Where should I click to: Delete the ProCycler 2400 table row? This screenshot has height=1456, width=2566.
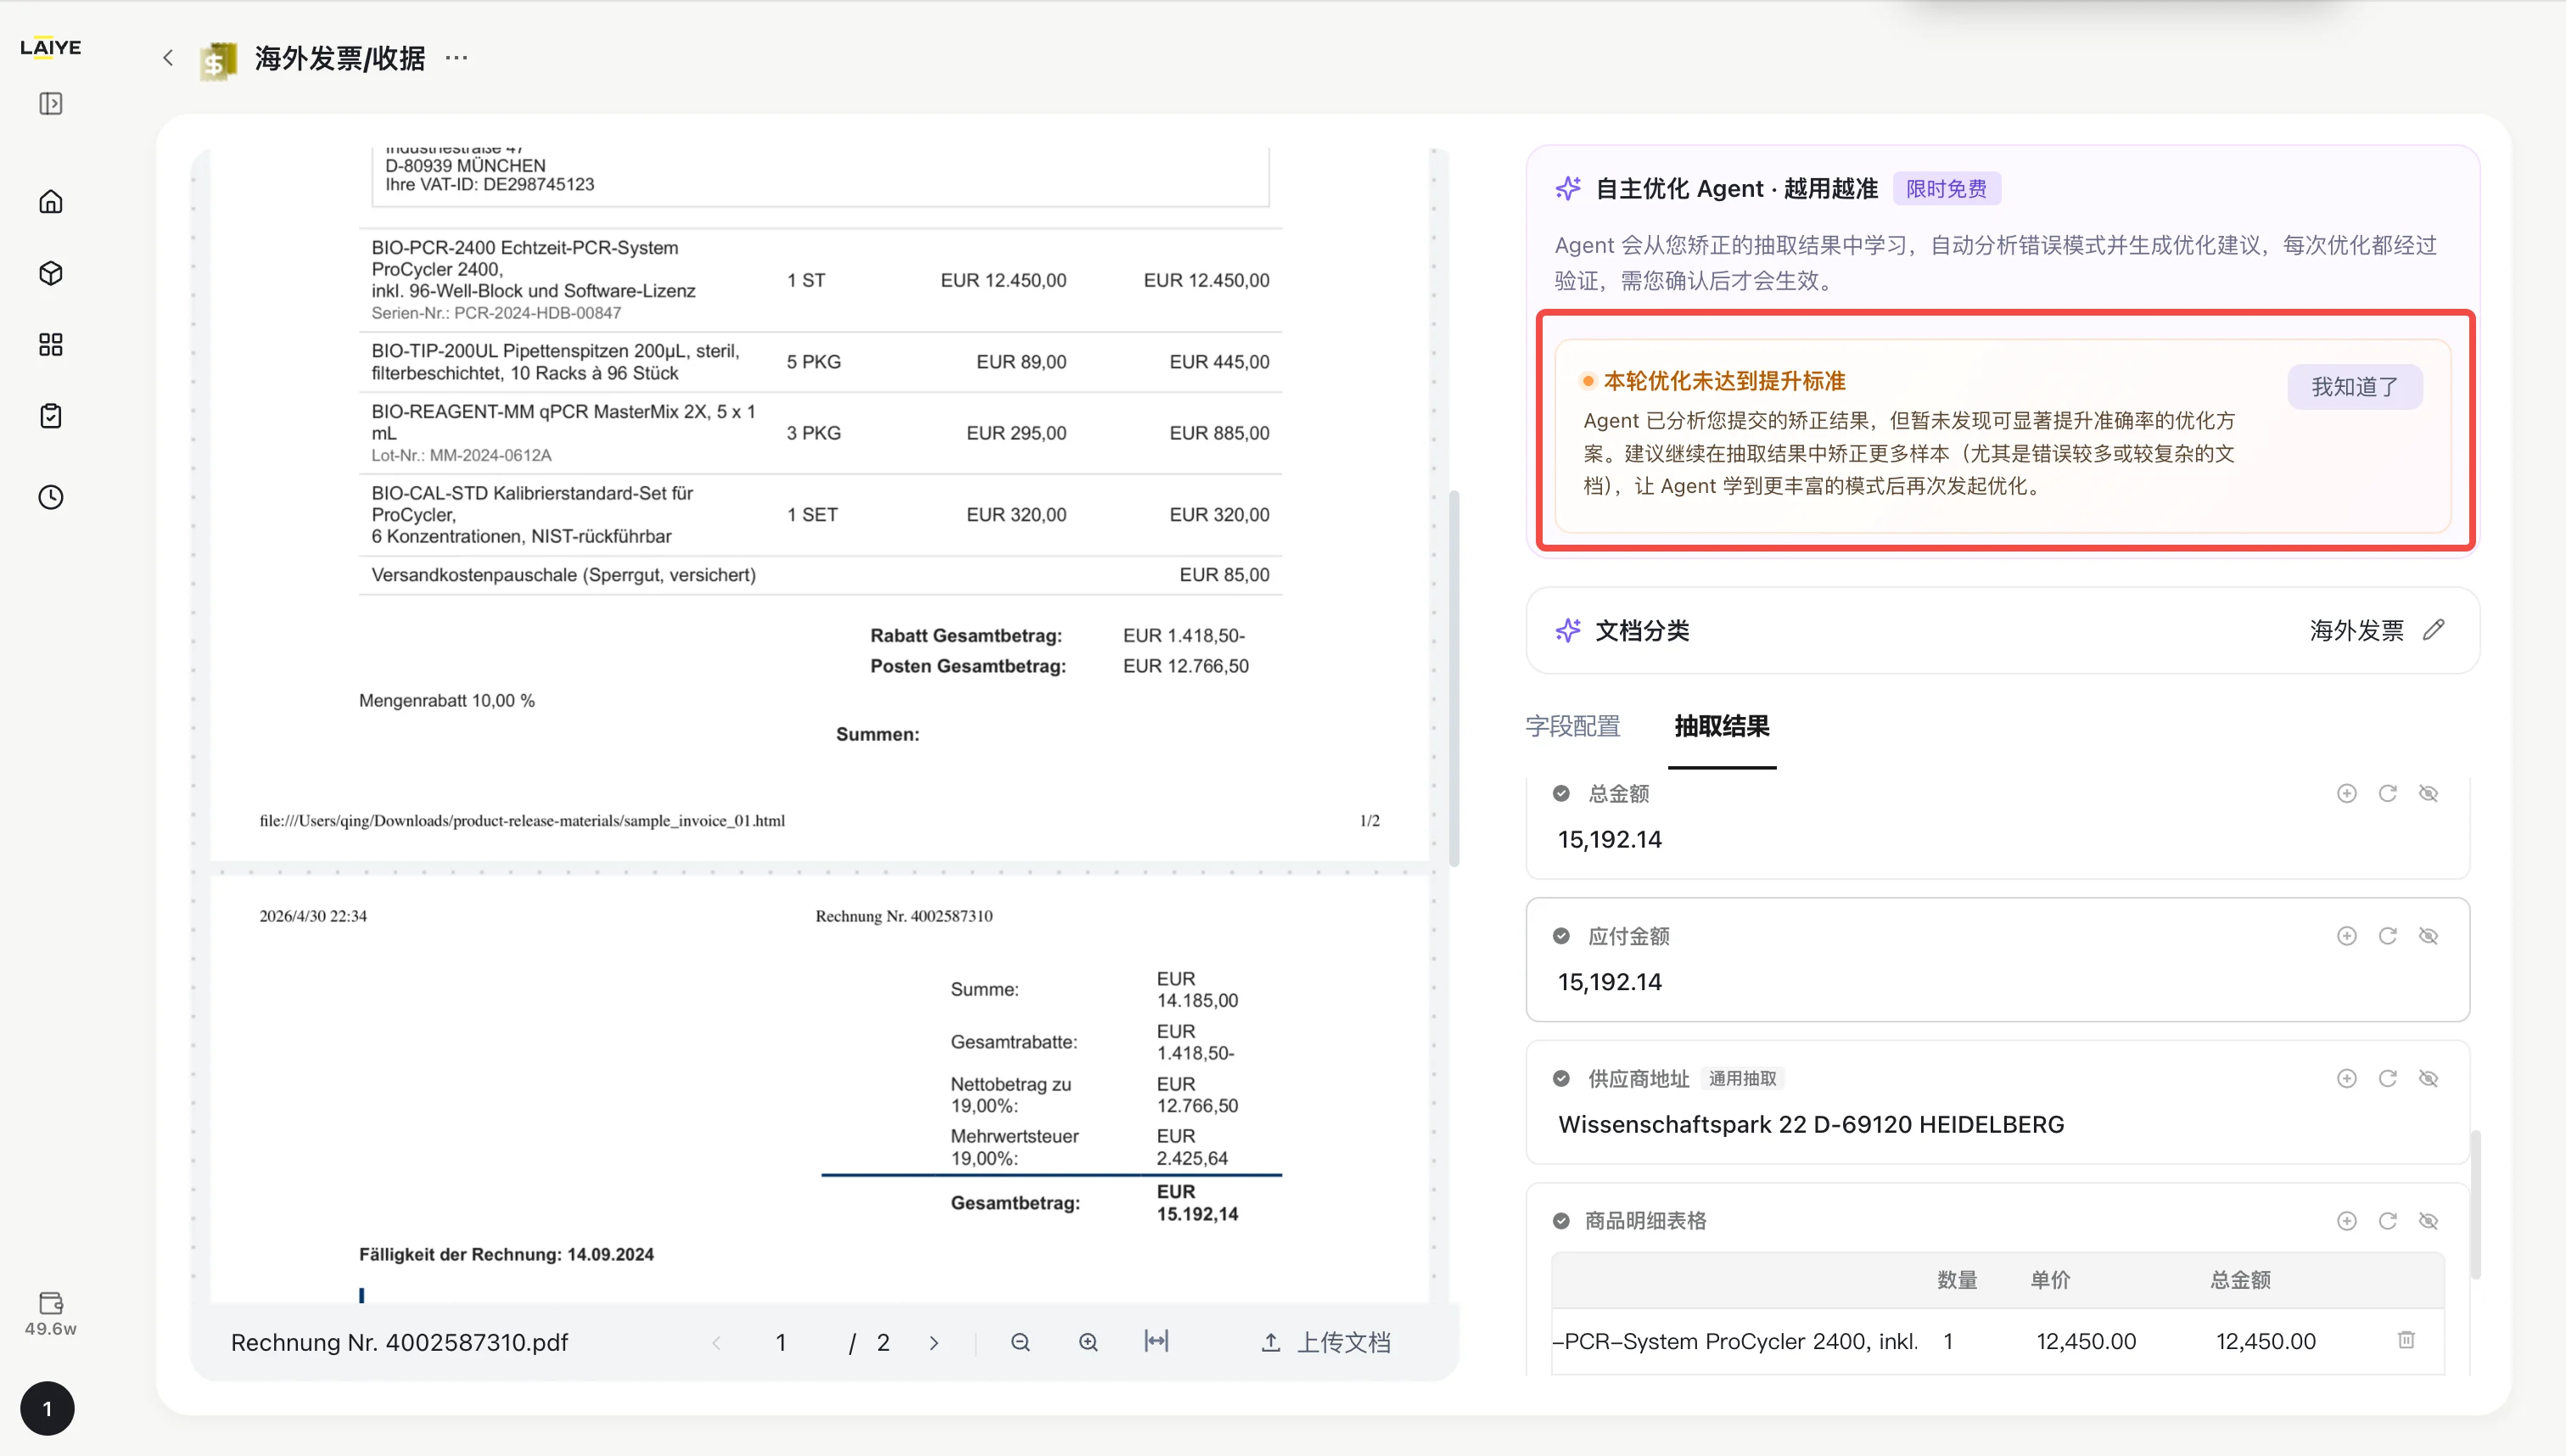2406,1340
